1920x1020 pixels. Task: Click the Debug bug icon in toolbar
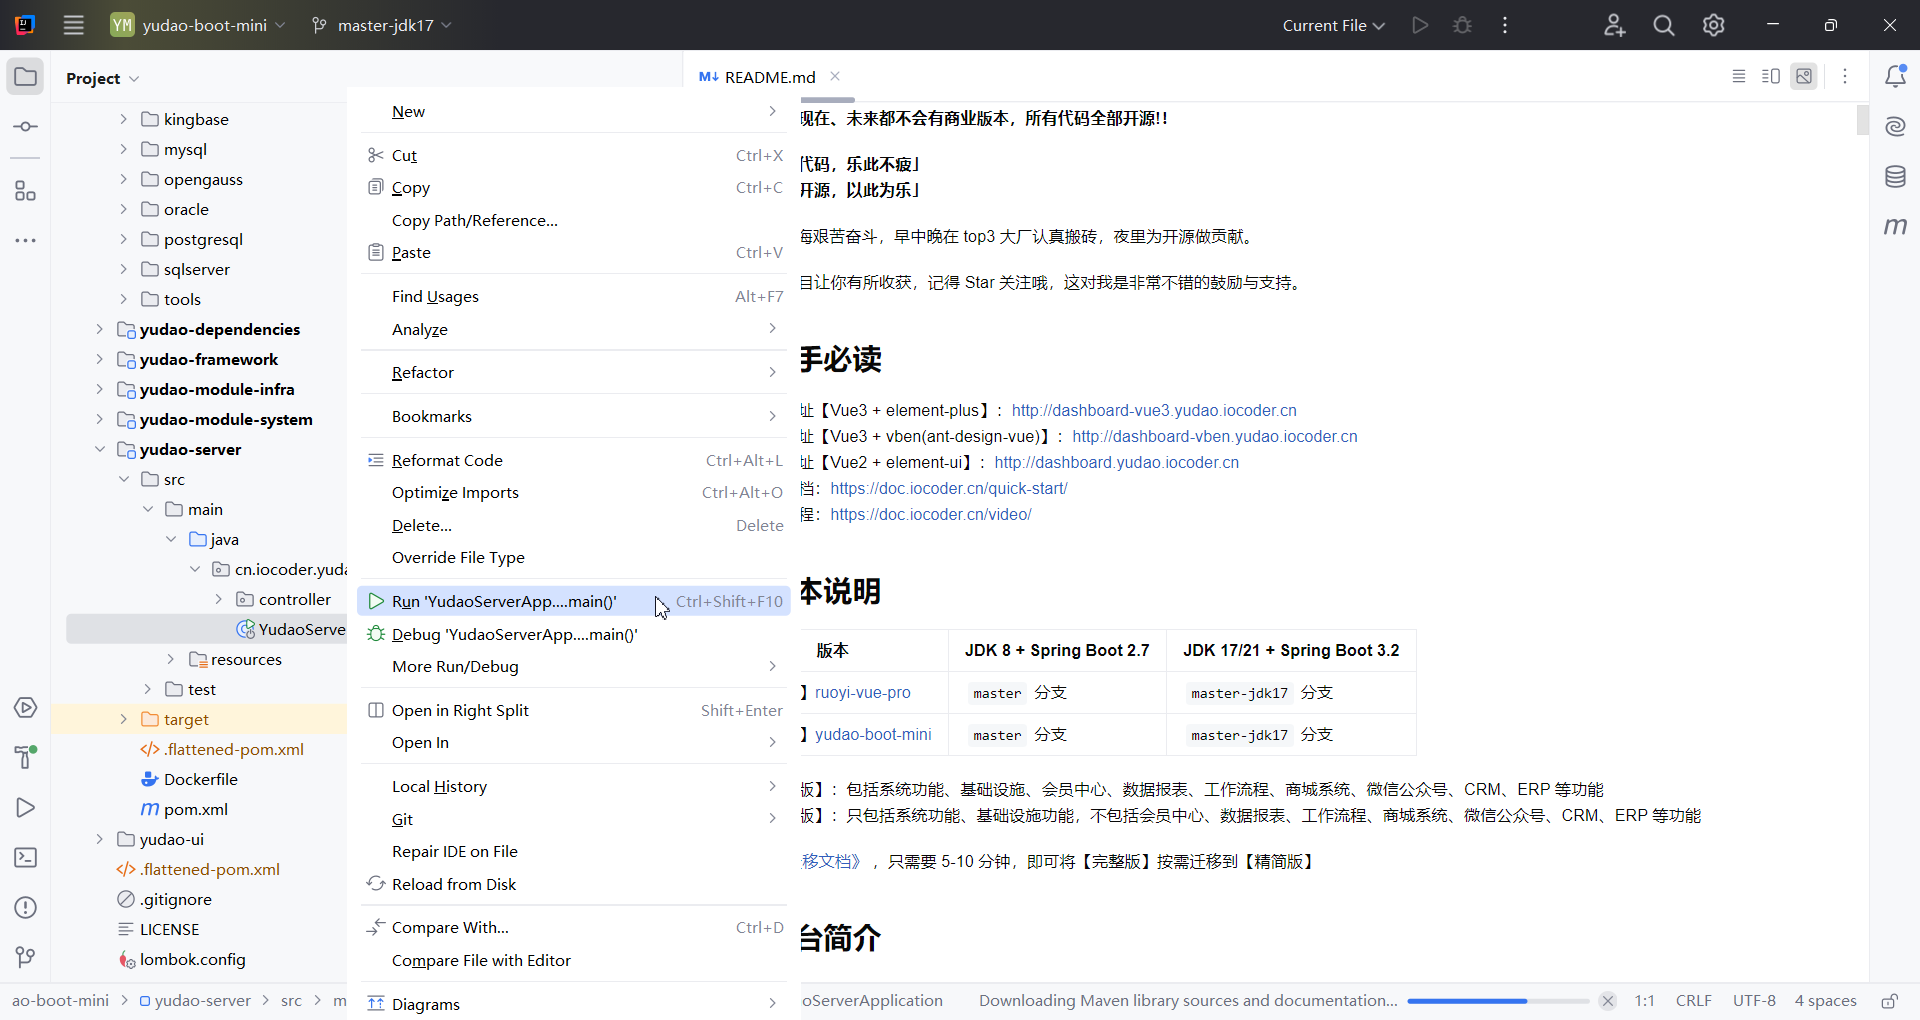(1462, 25)
